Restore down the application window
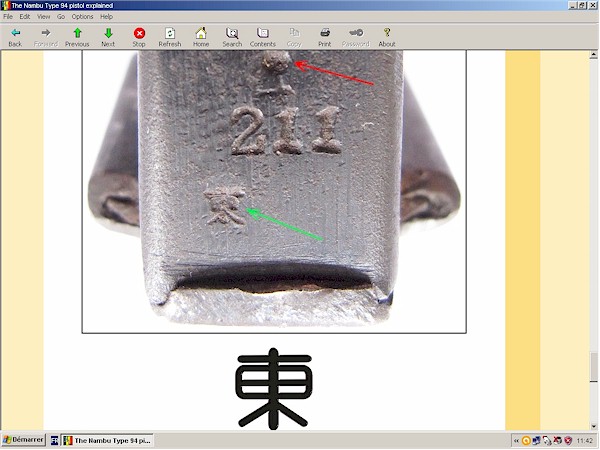 click(x=582, y=5)
